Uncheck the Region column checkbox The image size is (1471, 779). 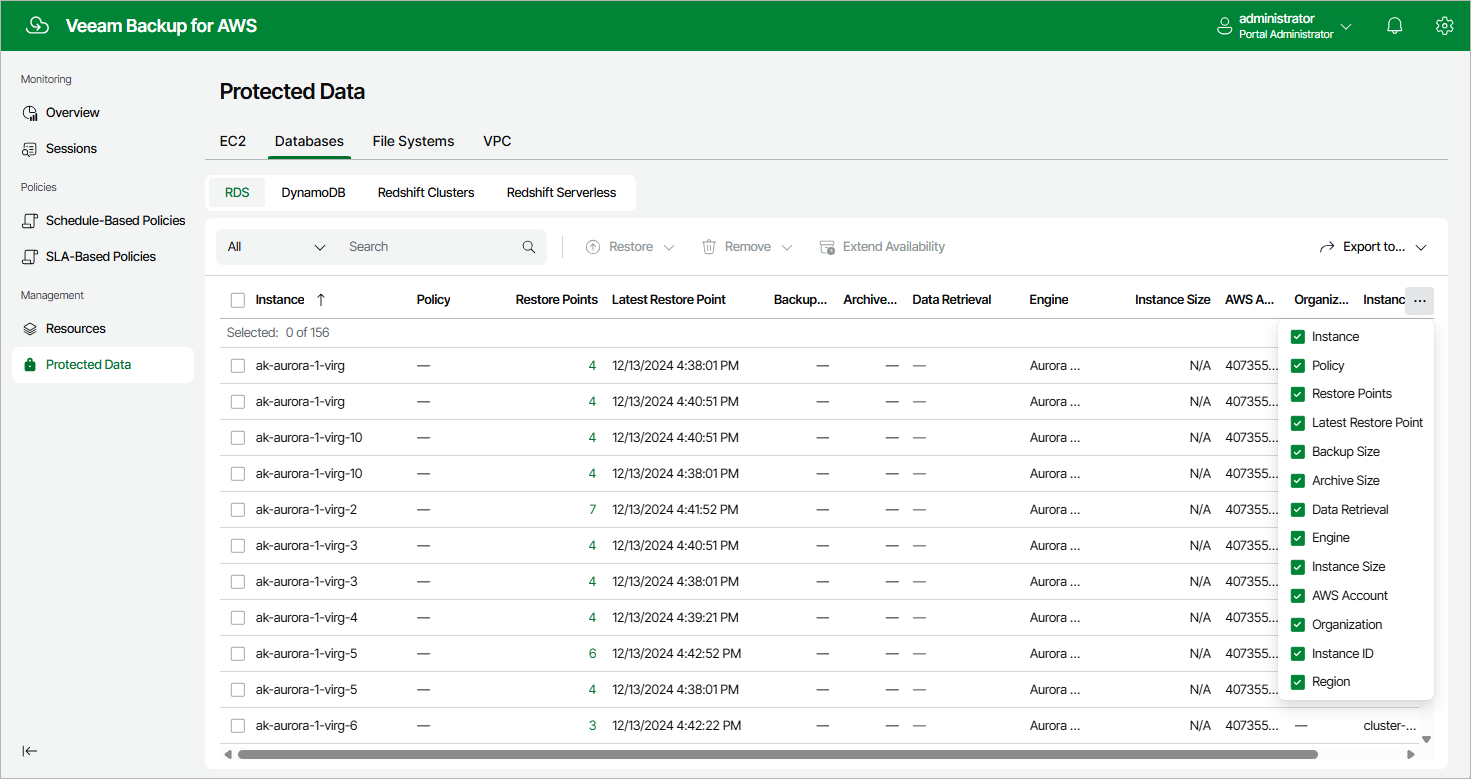coord(1298,682)
